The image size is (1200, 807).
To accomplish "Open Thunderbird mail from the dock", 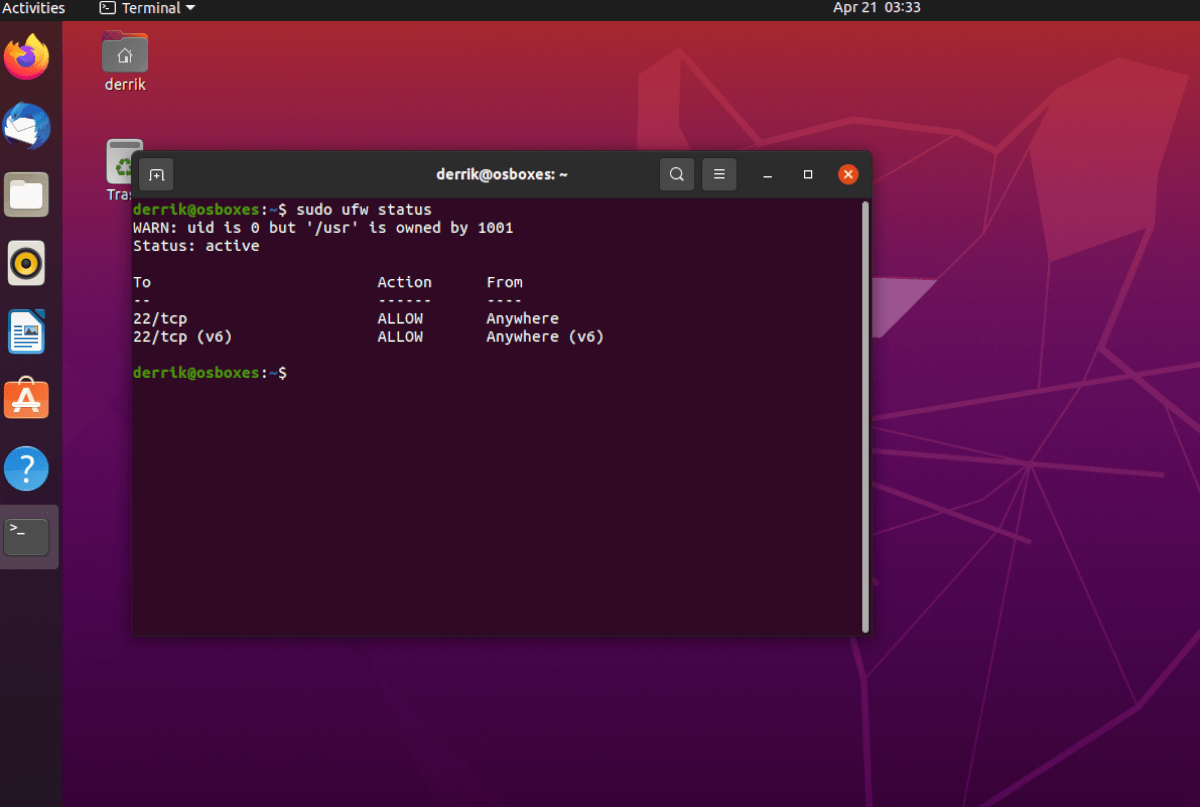I will tap(27, 126).
